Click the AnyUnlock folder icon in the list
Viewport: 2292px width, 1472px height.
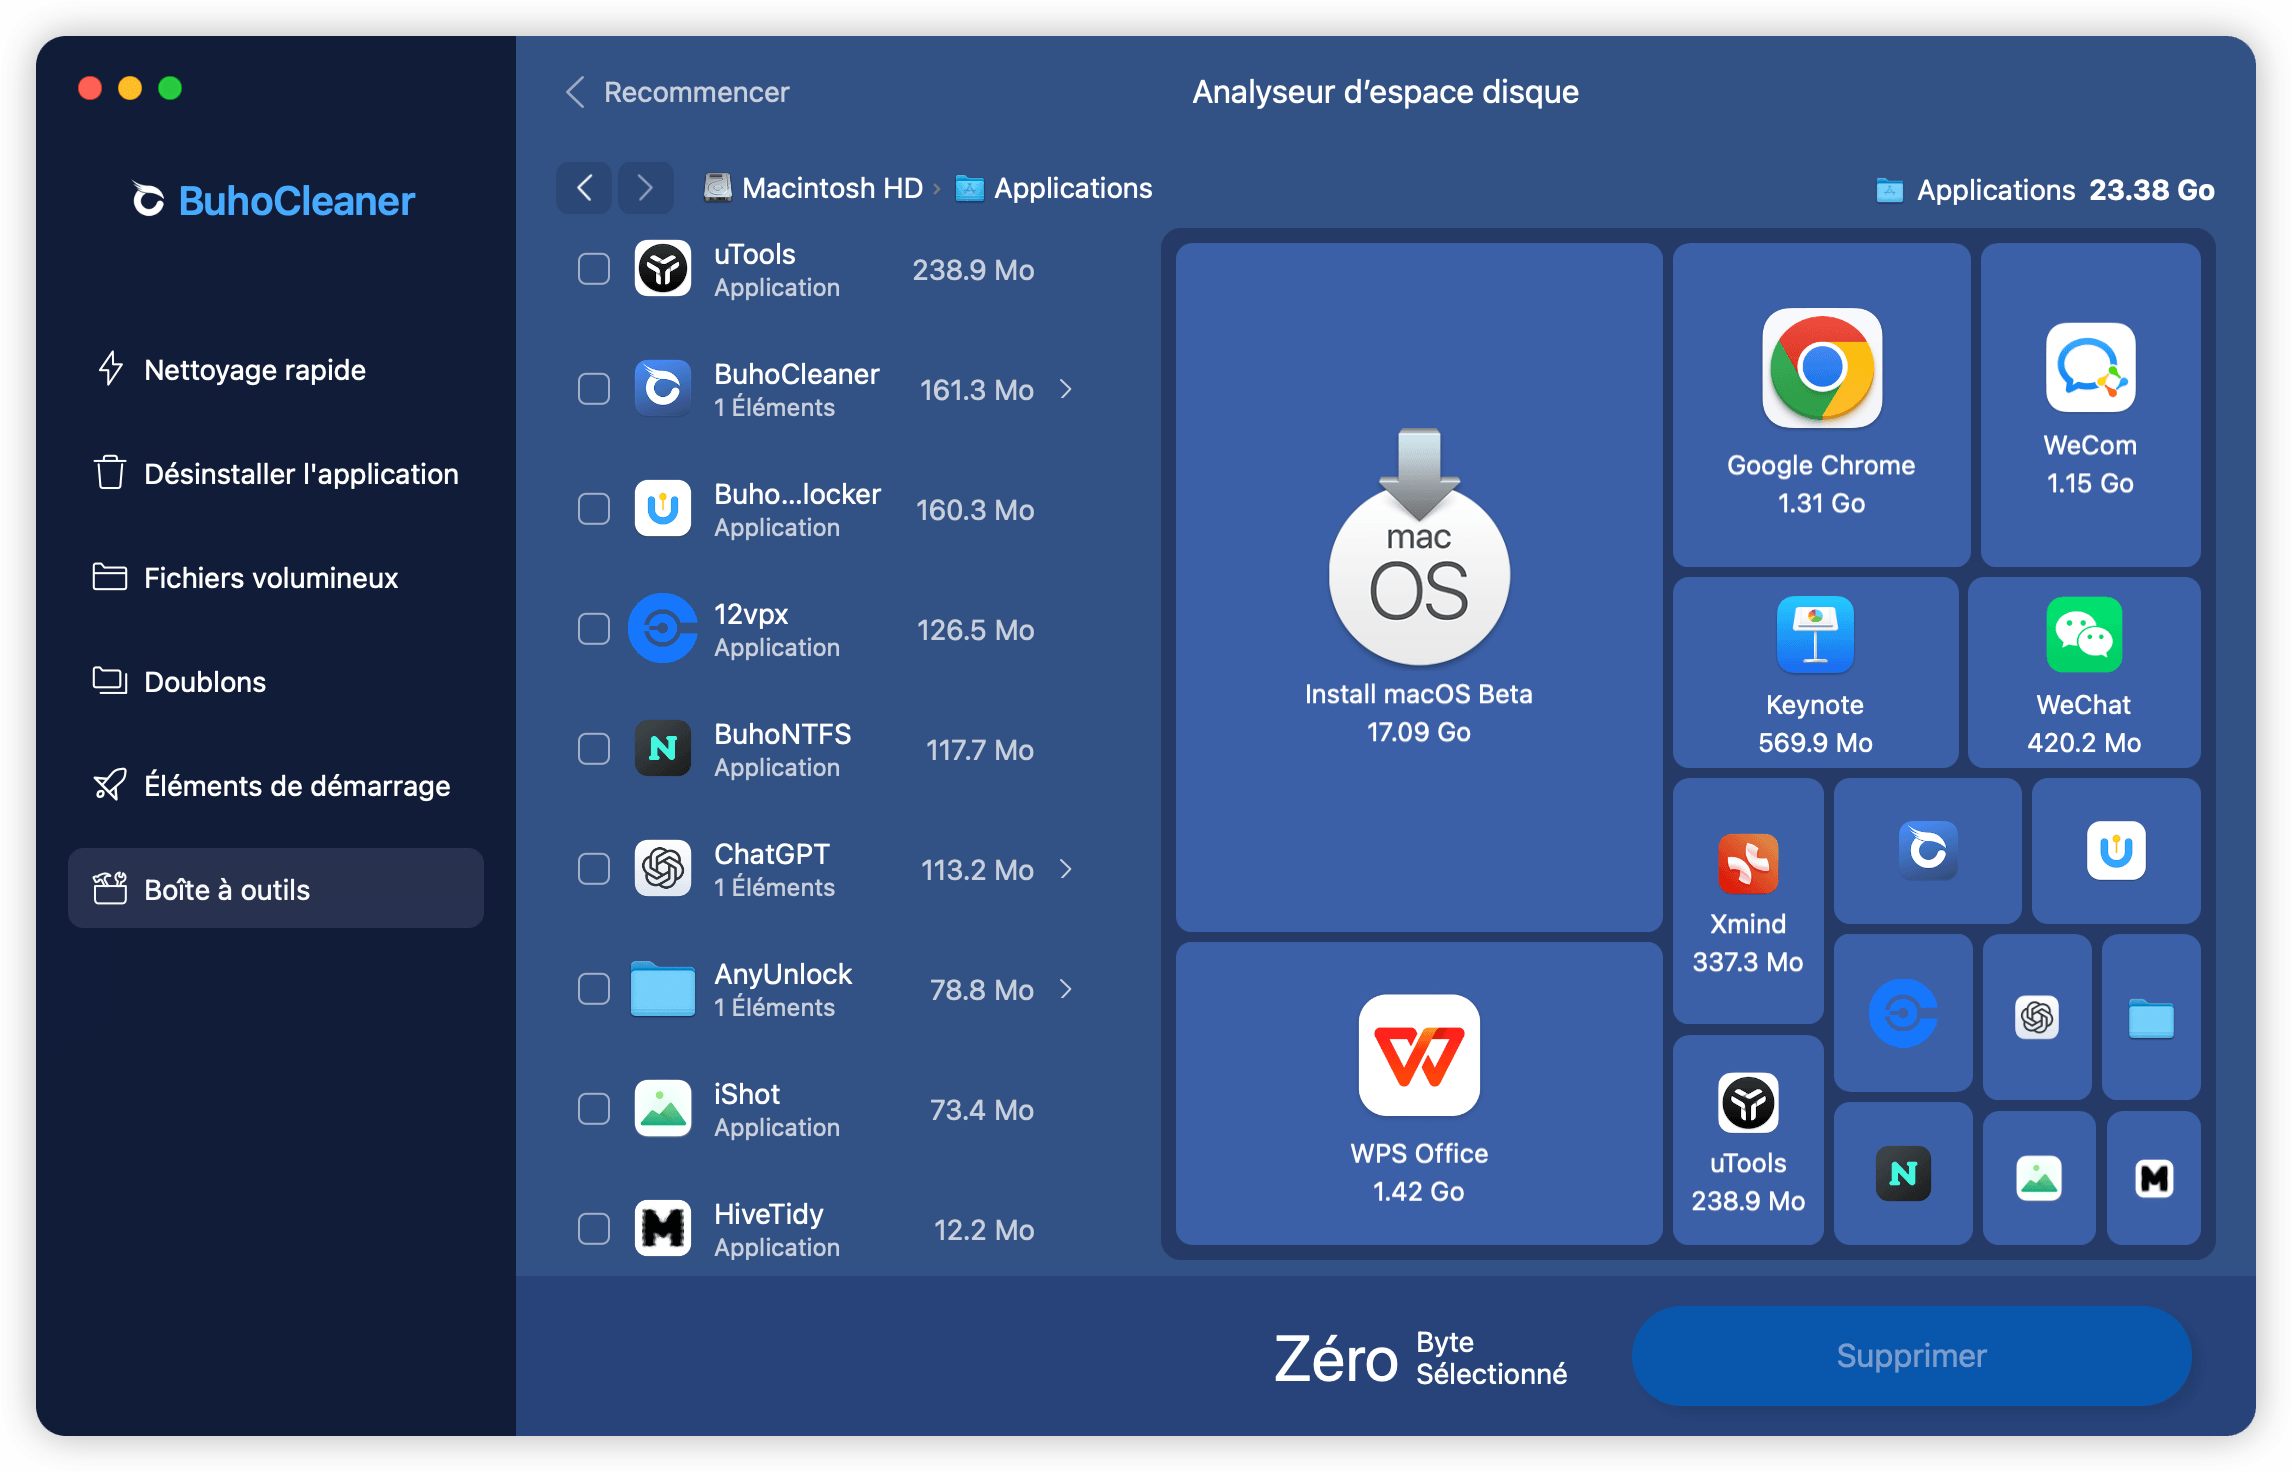662,989
